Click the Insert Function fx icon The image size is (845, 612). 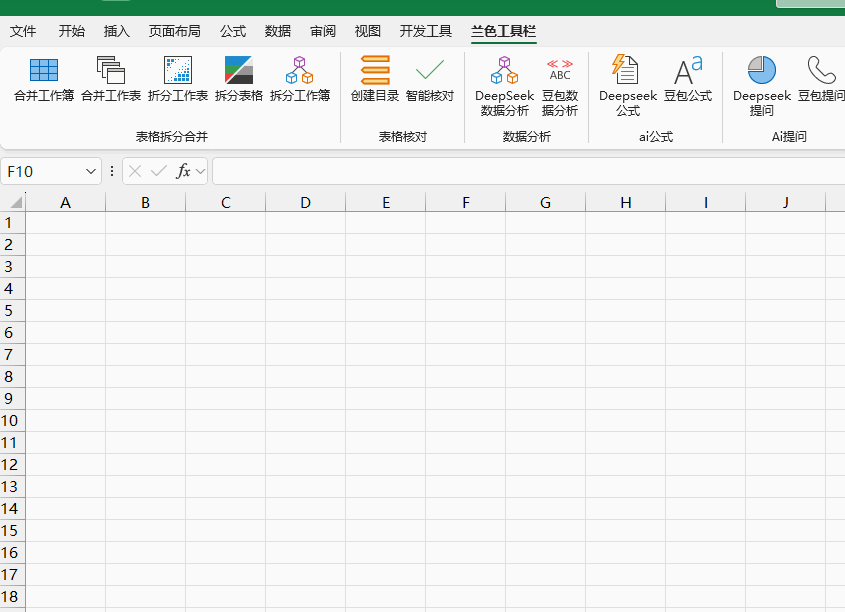pos(183,171)
